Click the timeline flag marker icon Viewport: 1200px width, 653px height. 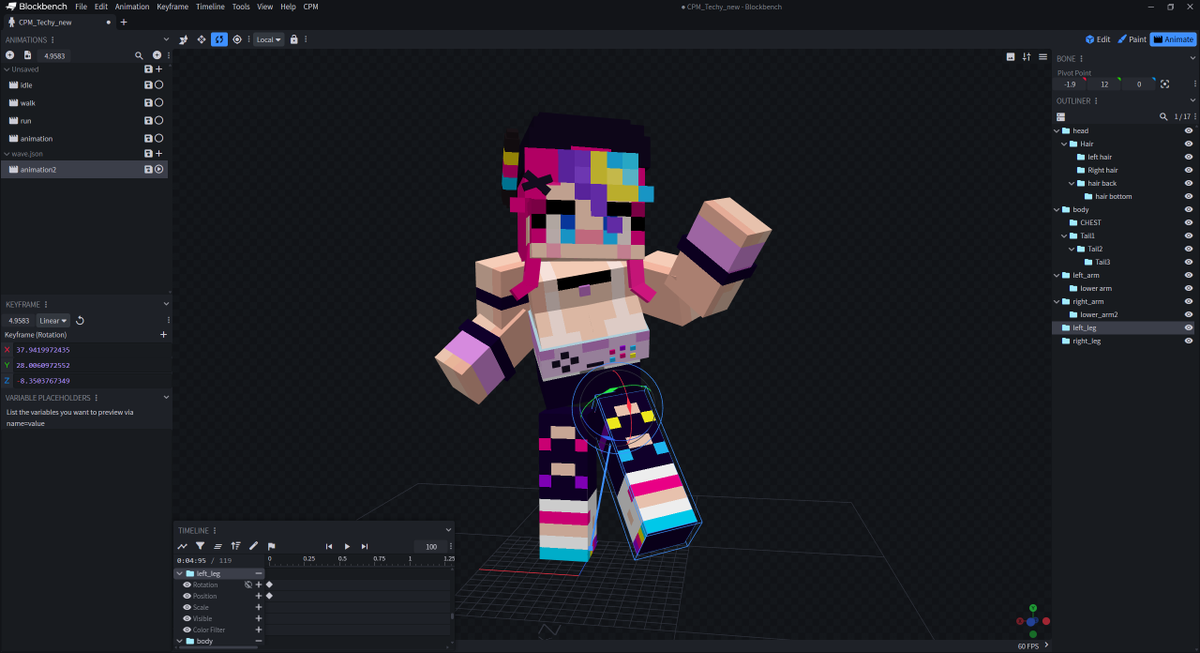pyautogui.click(x=271, y=547)
